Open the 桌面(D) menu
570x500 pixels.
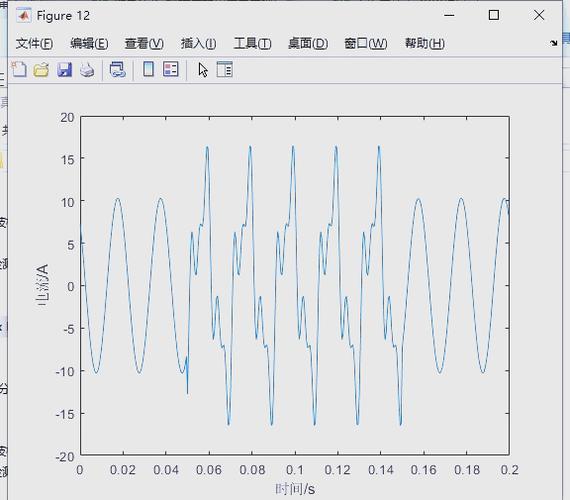[x=308, y=44]
